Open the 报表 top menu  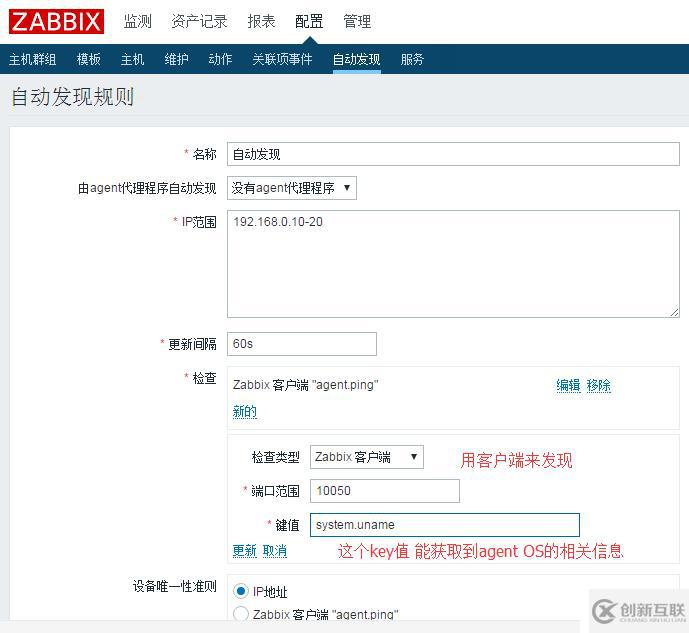(x=261, y=21)
